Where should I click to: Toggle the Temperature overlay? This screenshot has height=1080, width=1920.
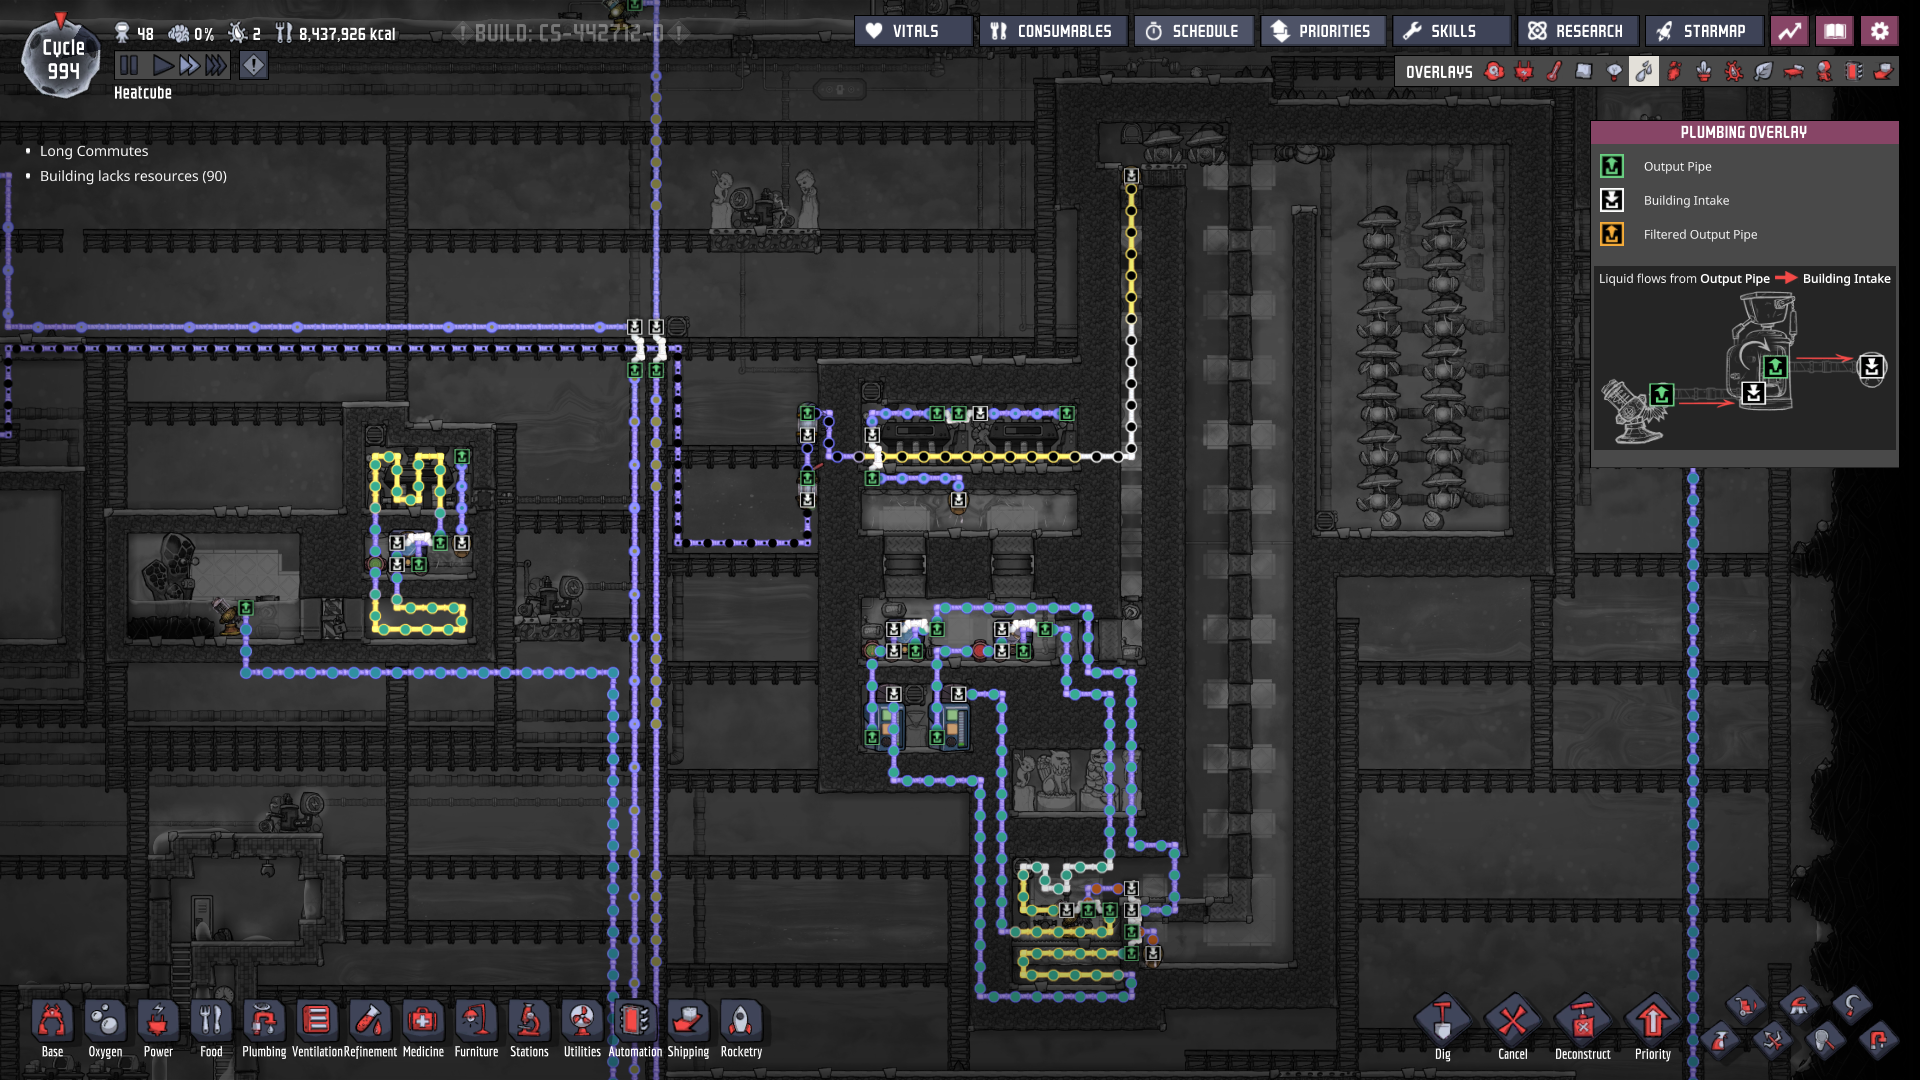[1554, 71]
